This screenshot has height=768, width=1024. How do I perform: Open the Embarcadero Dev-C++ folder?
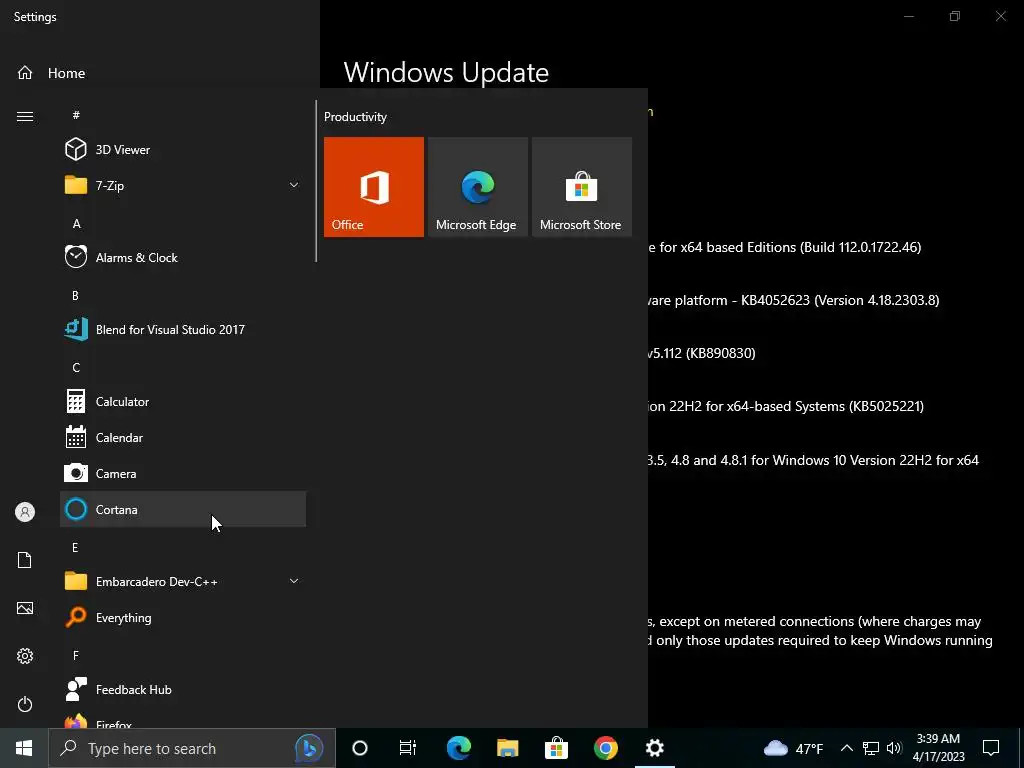pos(183,581)
